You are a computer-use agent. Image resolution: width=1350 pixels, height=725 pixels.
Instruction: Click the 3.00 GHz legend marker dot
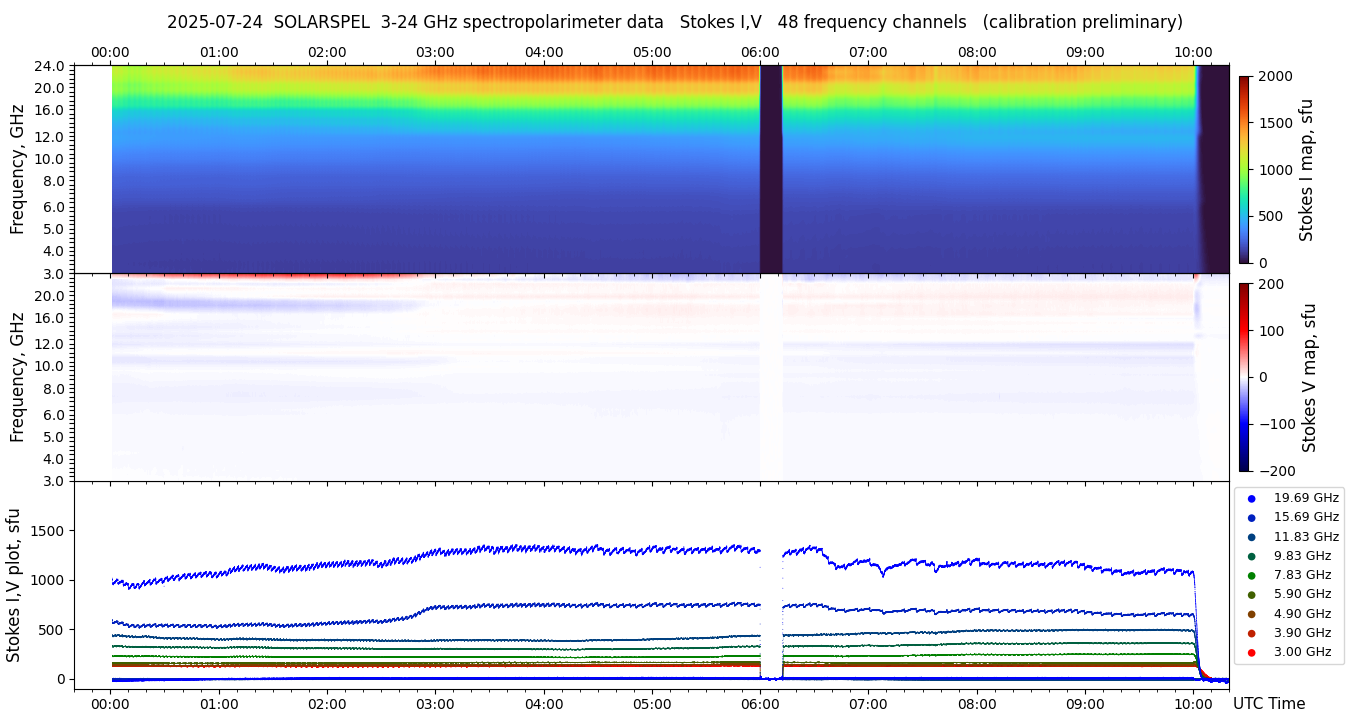pos(1251,653)
